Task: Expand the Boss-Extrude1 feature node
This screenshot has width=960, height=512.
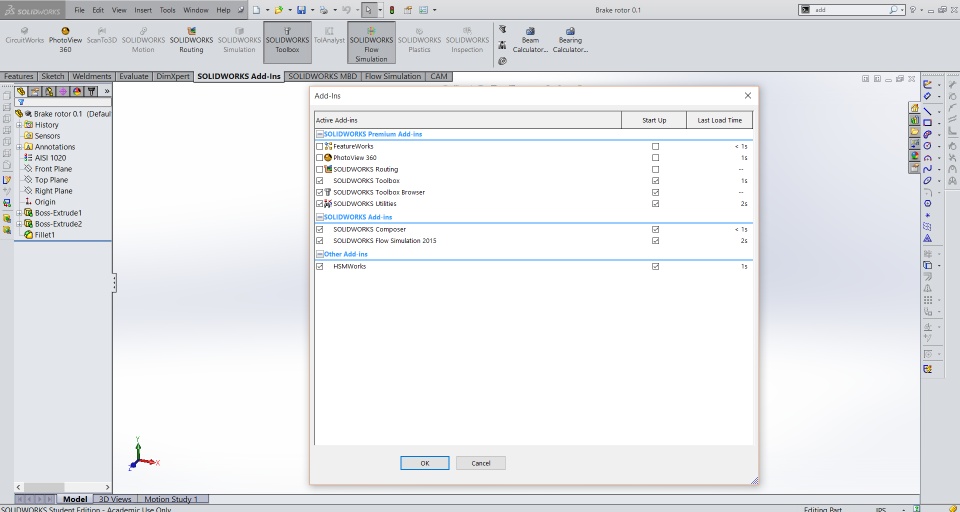Action: click(19, 213)
